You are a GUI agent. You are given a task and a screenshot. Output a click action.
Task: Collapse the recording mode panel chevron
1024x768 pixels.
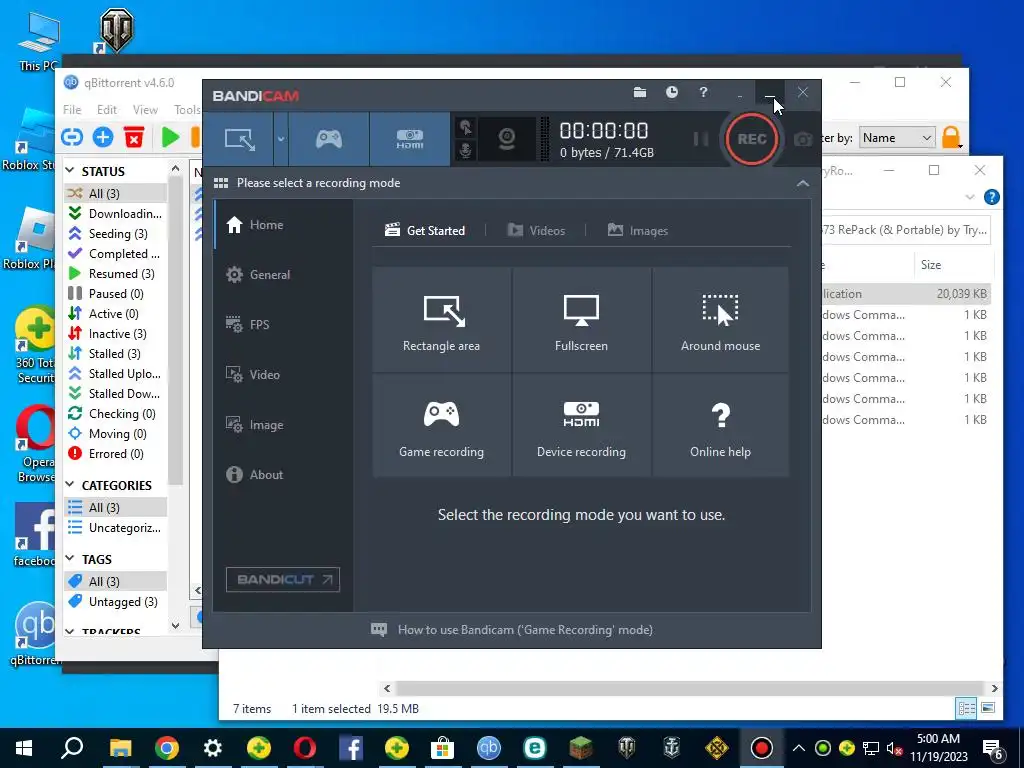click(x=803, y=184)
